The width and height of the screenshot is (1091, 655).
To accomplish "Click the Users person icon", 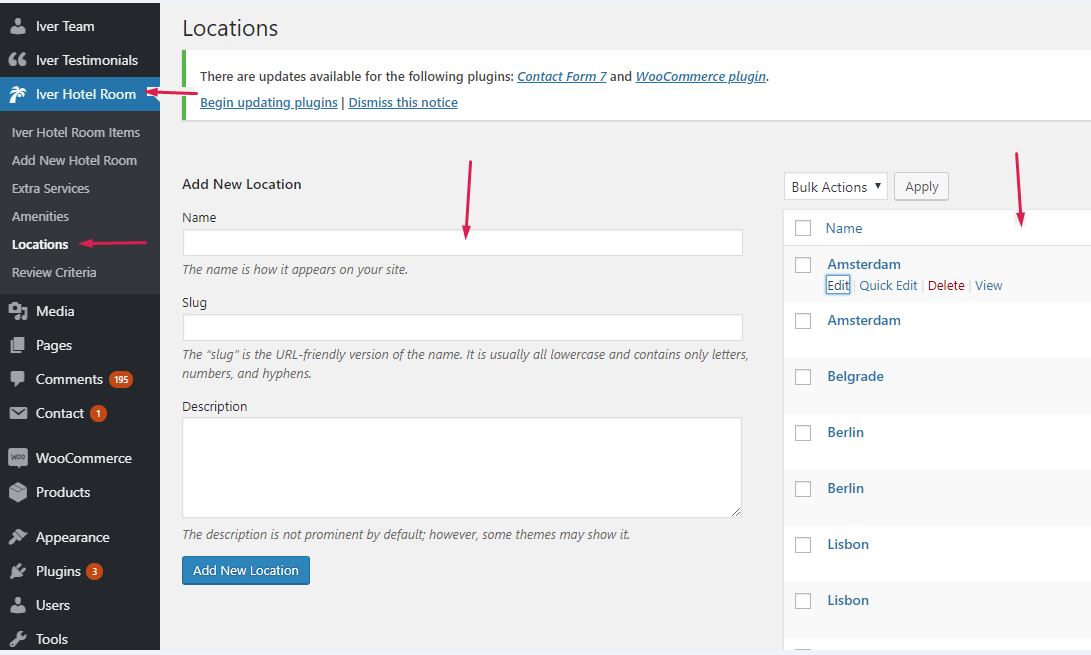I will (18, 605).
